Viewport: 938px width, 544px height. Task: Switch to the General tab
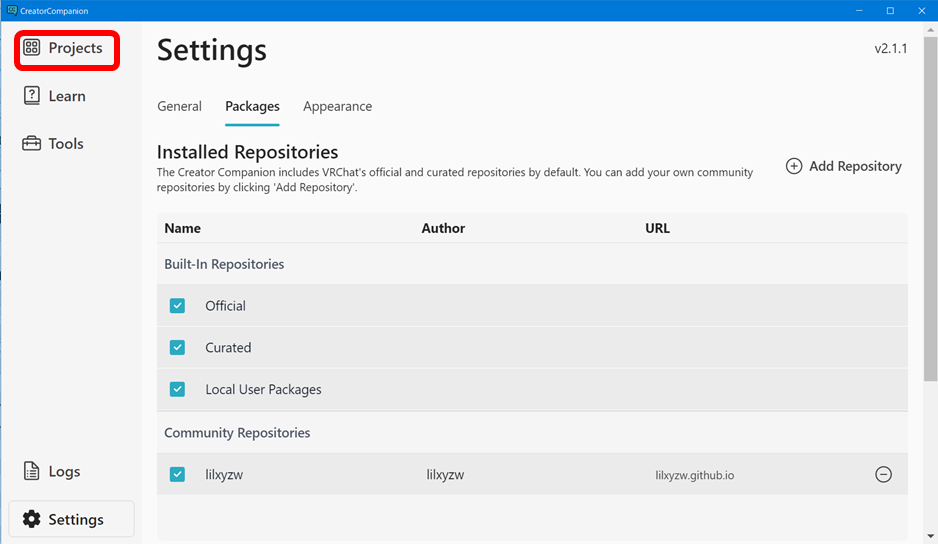click(x=179, y=106)
